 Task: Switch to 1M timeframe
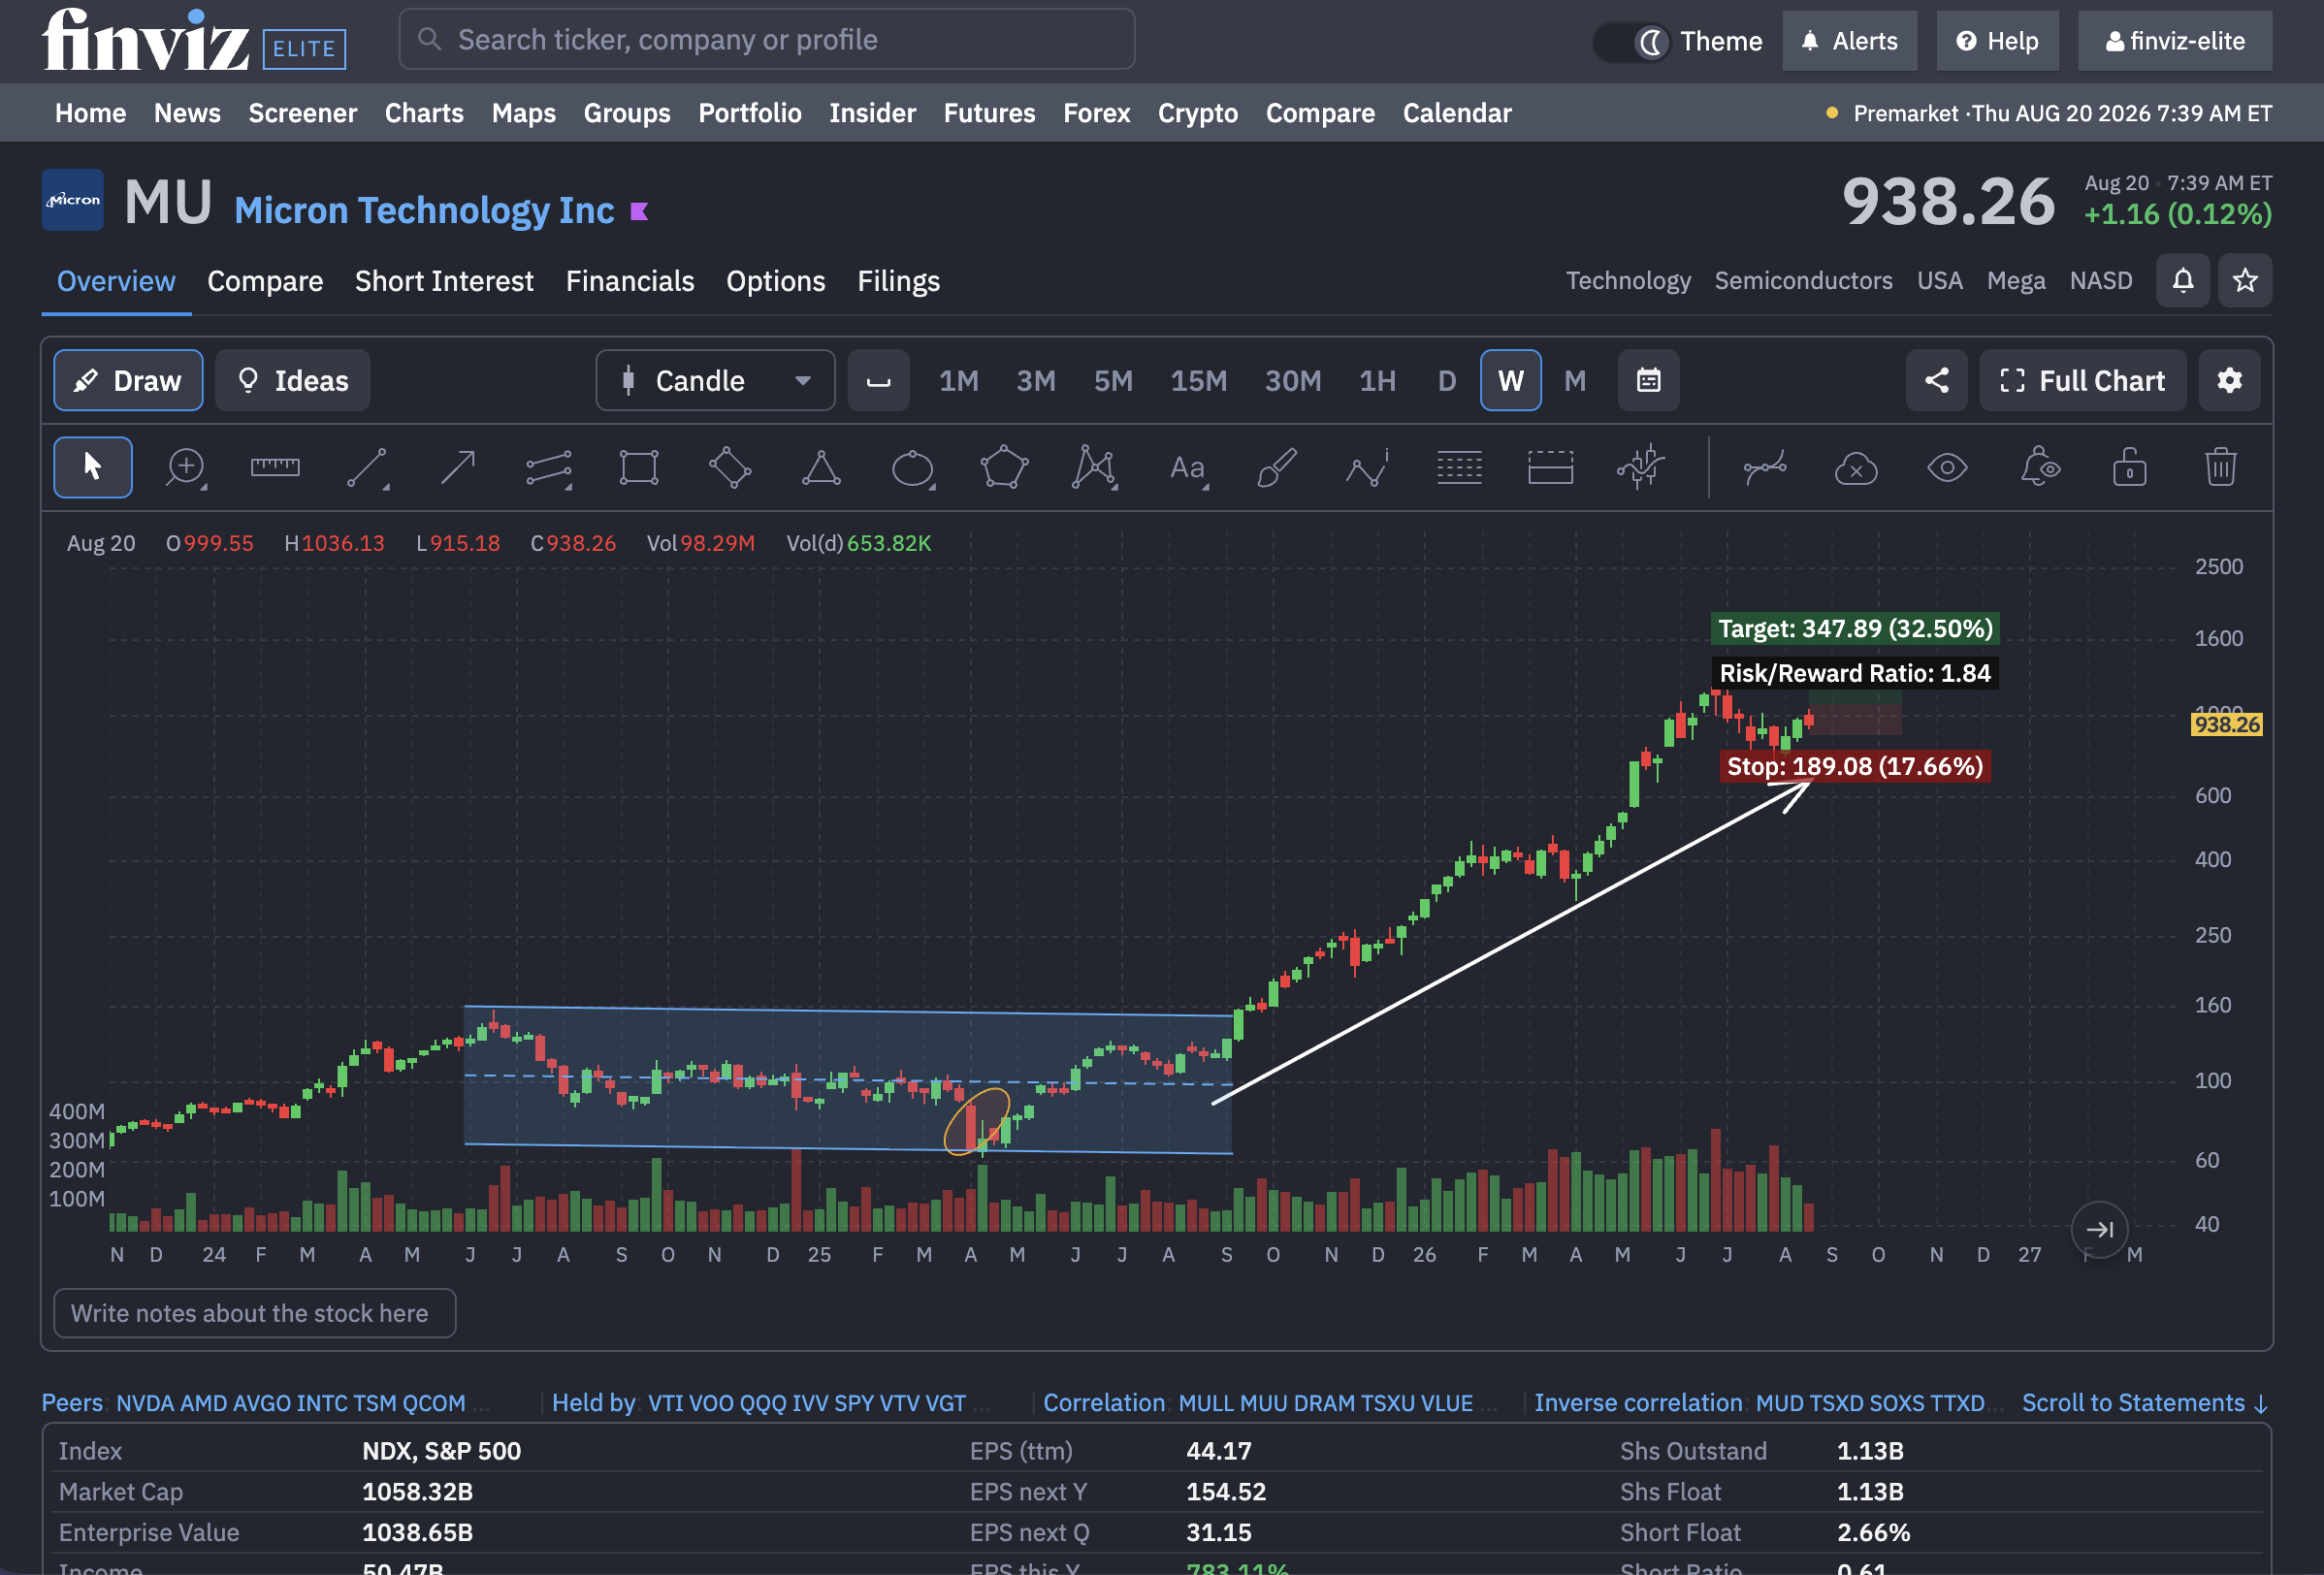(958, 380)
